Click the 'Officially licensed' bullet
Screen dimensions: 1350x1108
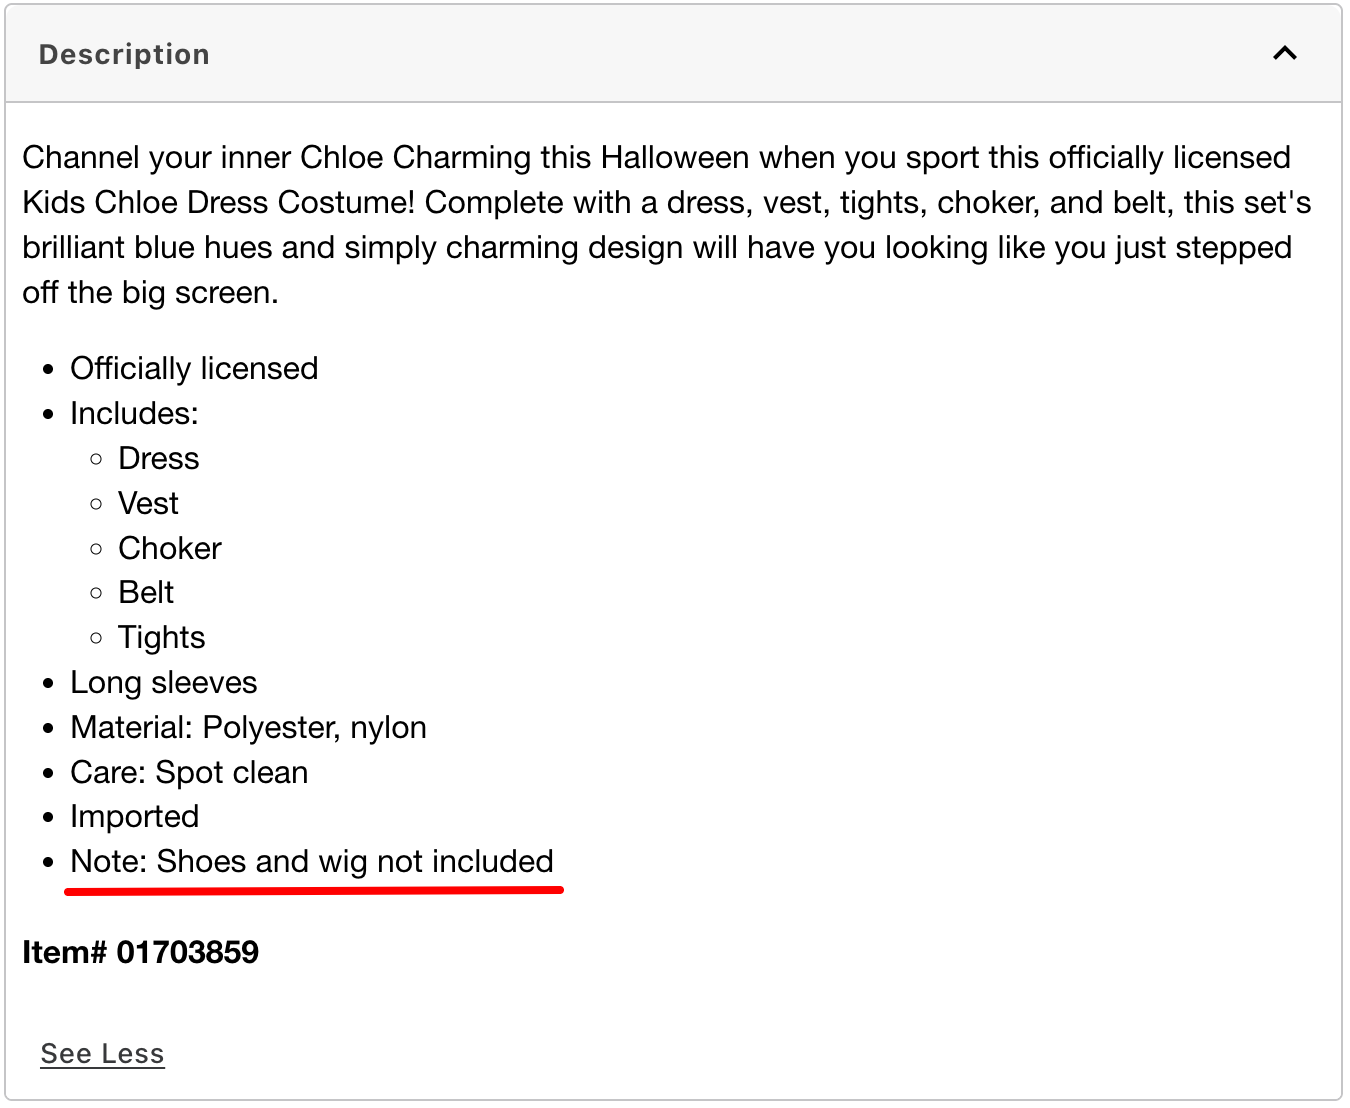[x=194, y=368]
